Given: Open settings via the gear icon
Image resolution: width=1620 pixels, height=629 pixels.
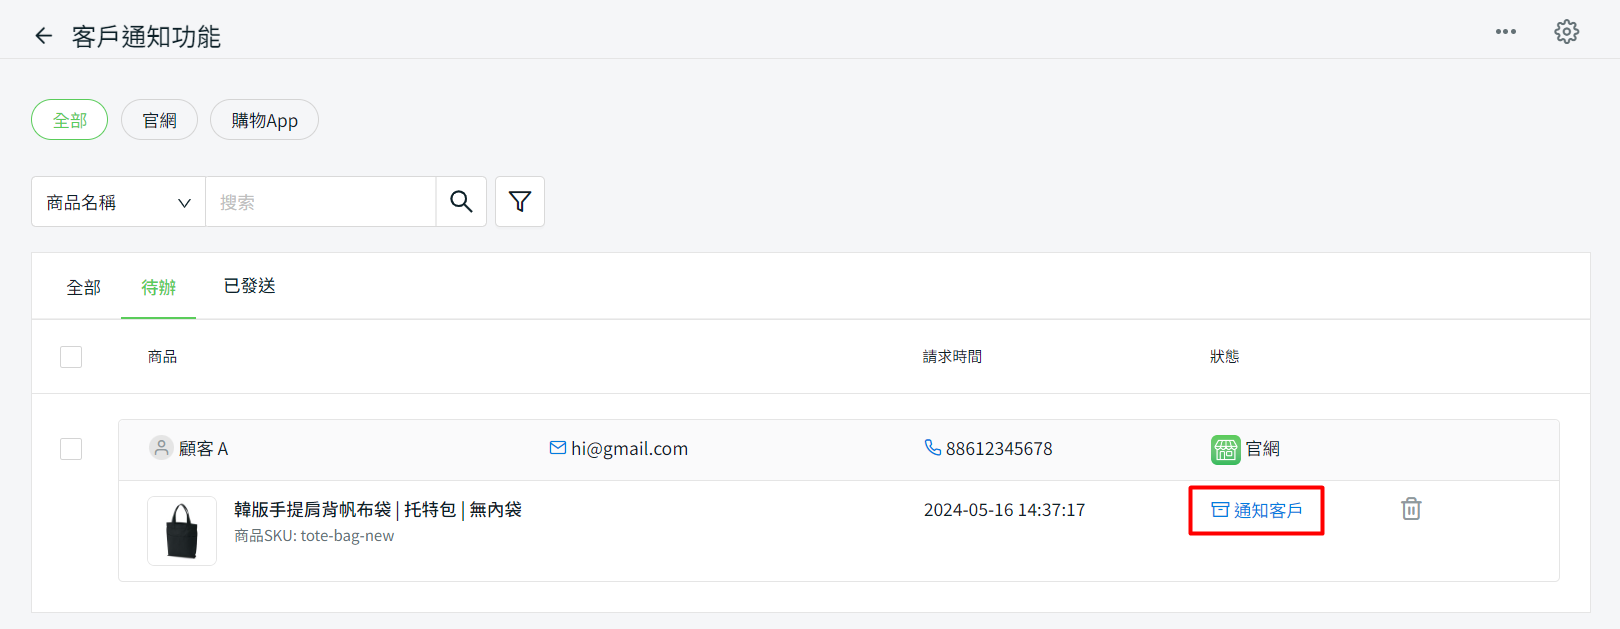Looking at the screenshot, I should coord(1566,32).
